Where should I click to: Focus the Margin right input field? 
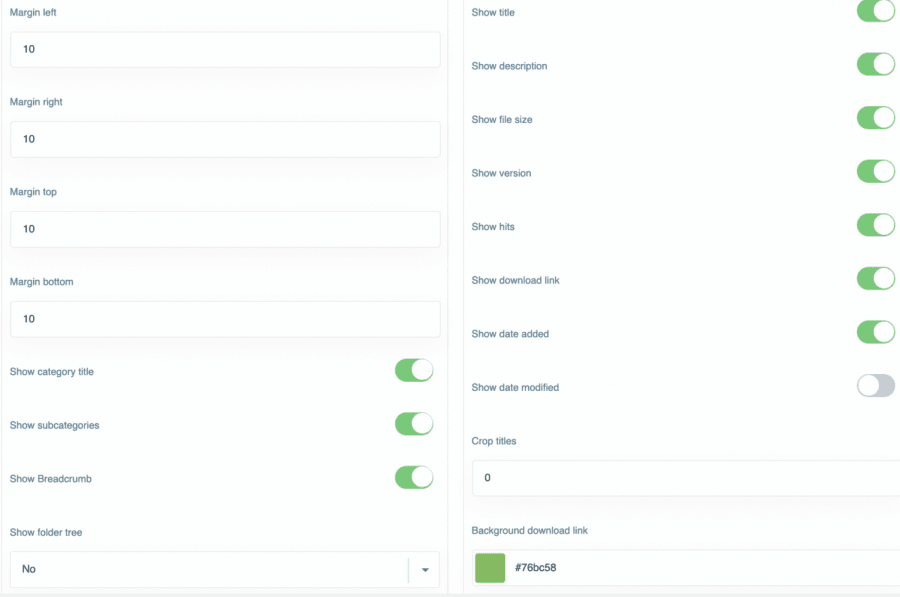click(225, 139)
